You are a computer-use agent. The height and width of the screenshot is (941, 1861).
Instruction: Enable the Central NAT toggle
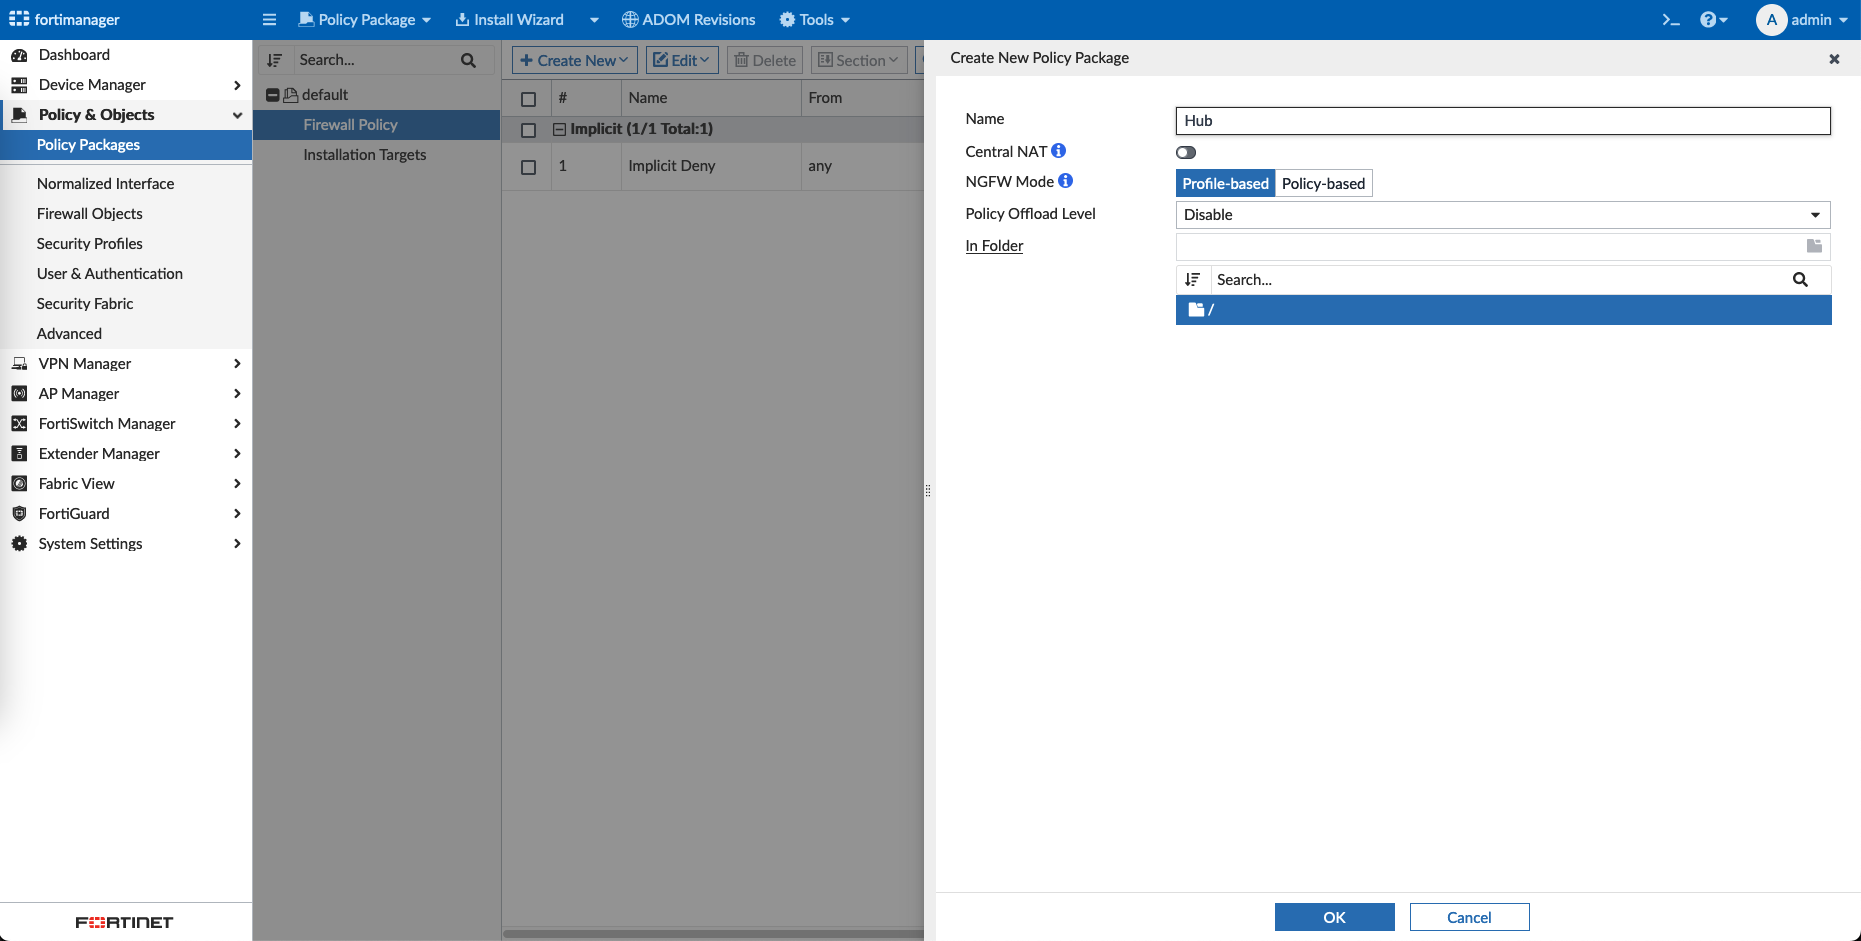tap(1186, 153)
